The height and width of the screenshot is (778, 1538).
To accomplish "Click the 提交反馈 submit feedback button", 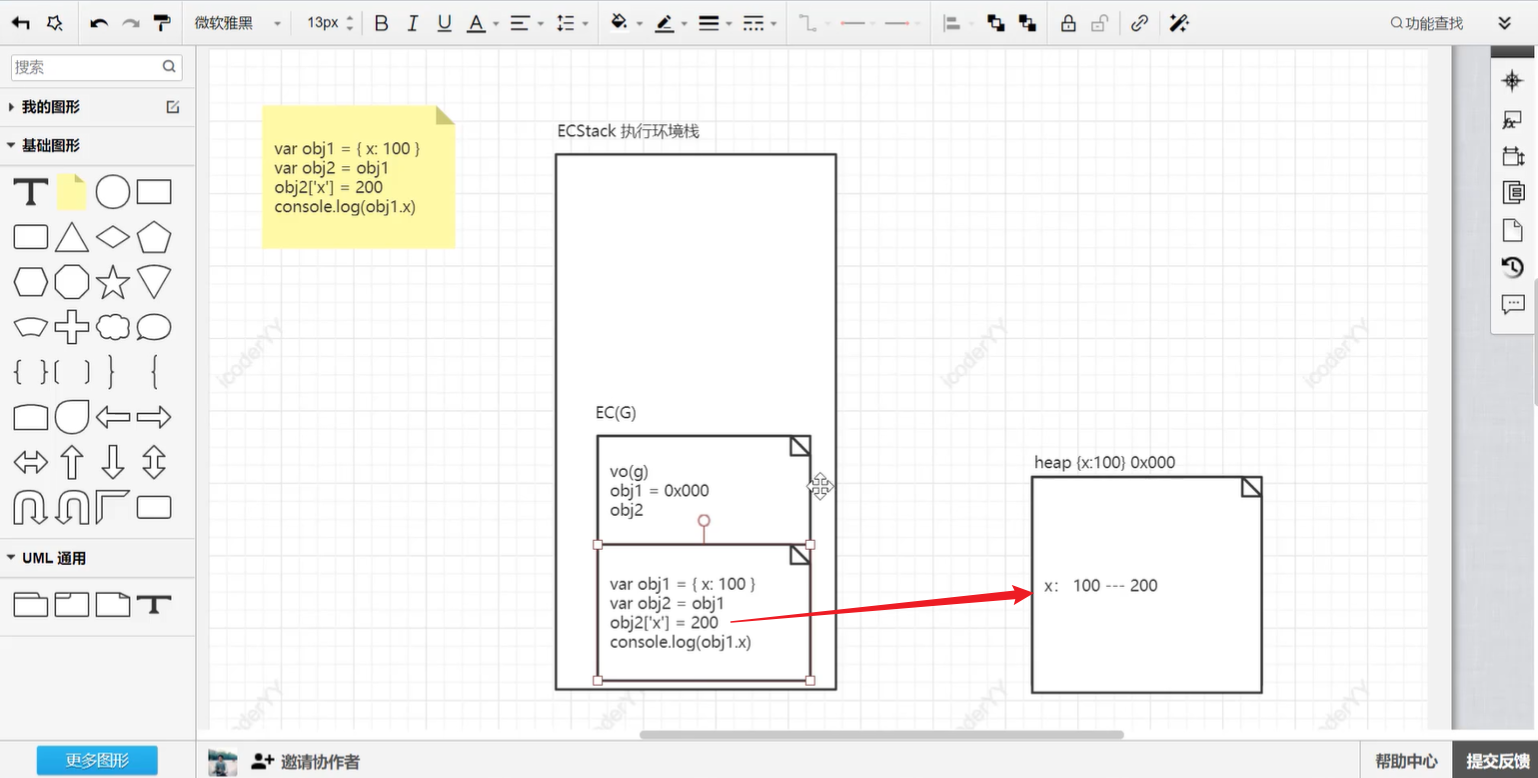I will (1496, 761).
